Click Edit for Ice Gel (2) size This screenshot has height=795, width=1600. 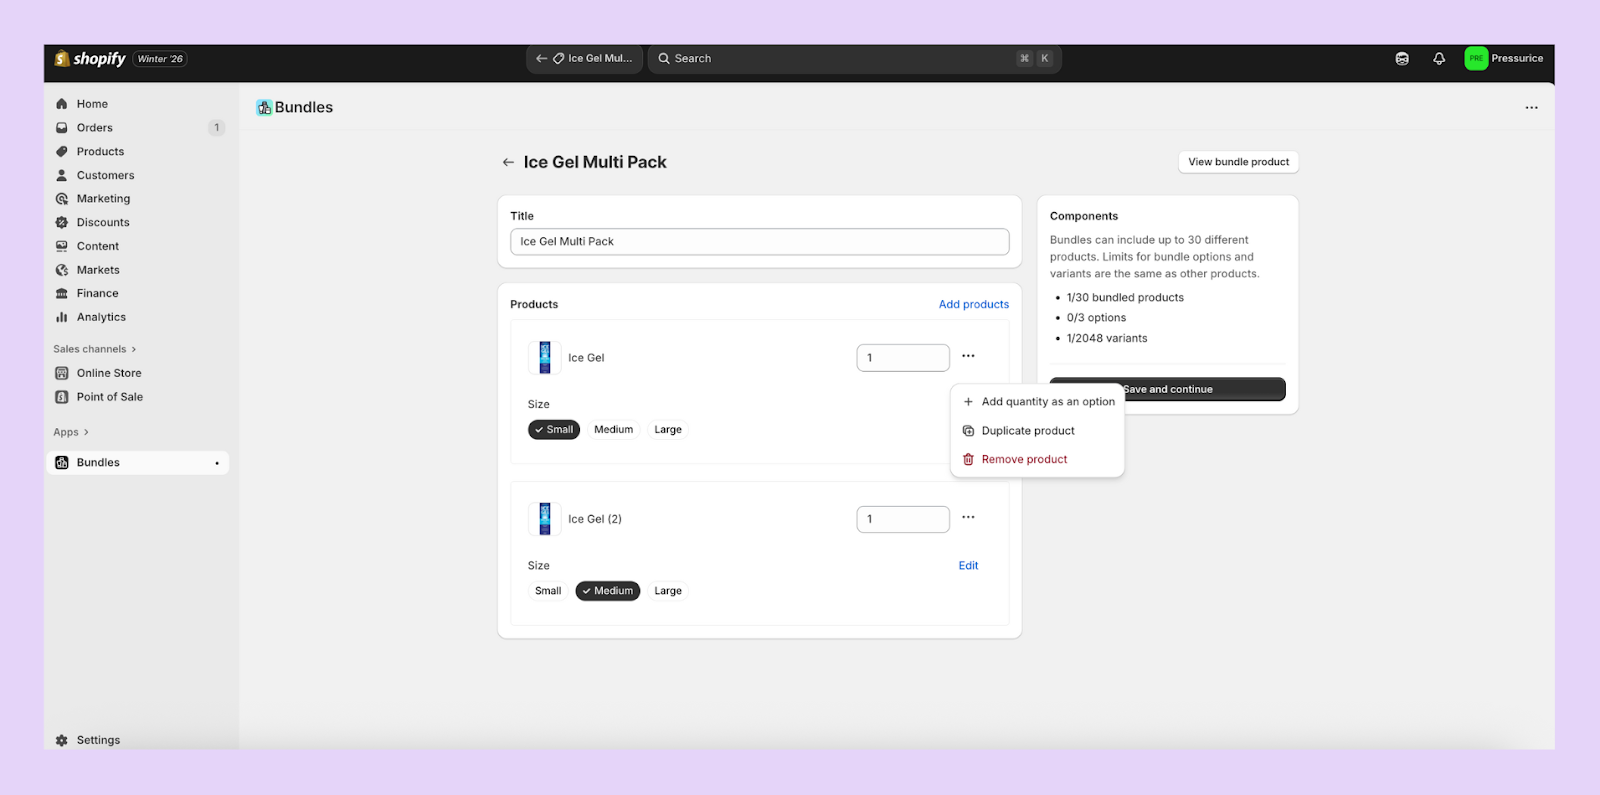[968, 566]
